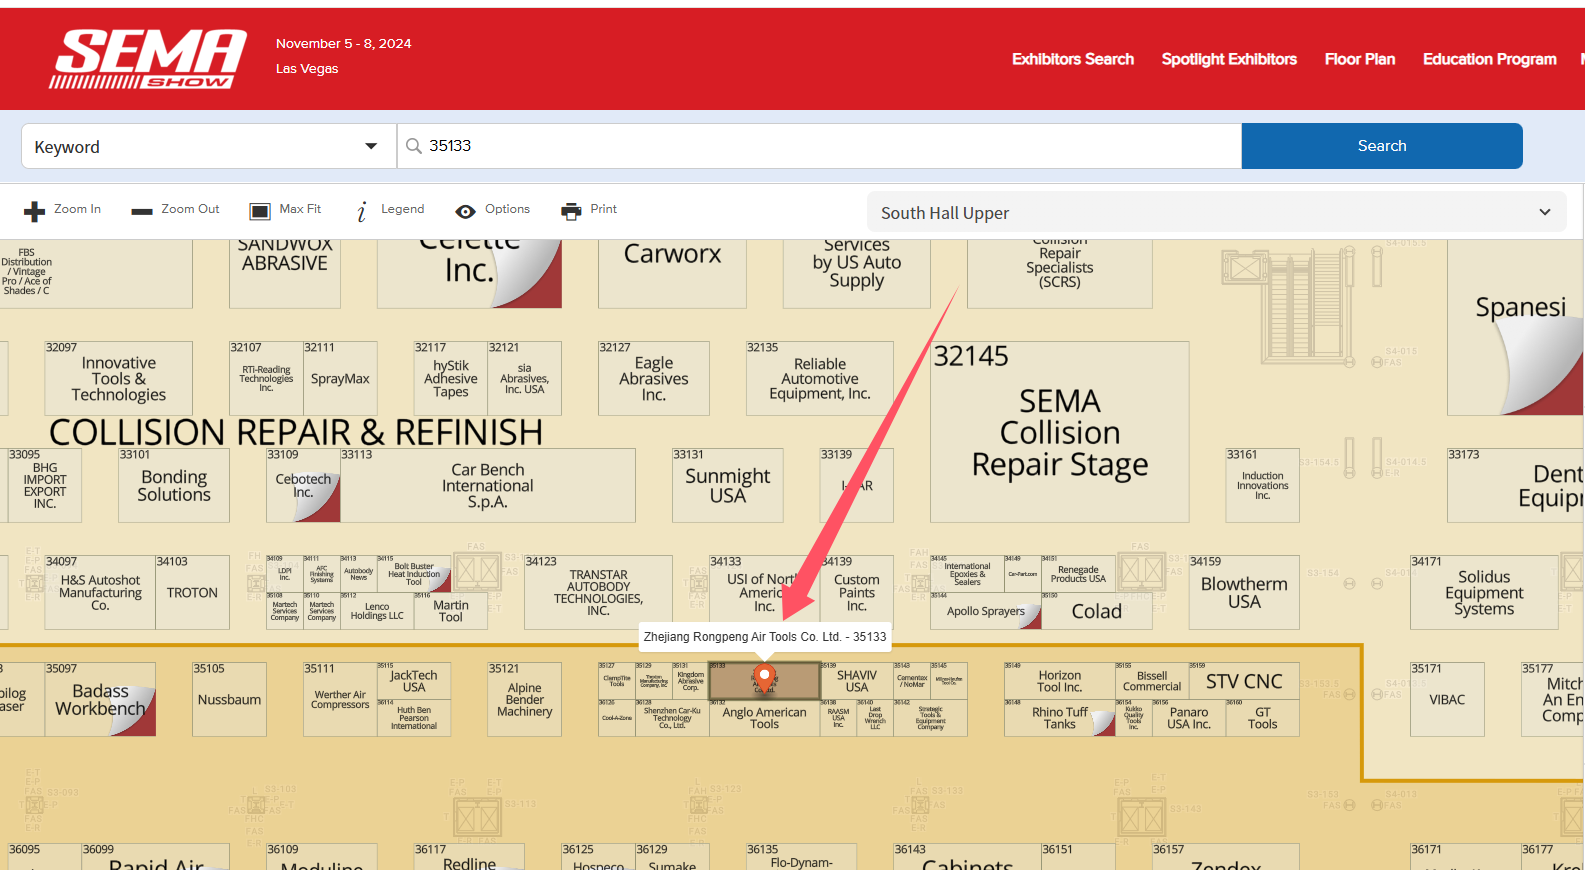Select the Spanesi booth
Viewport: 1585px width, 870px height.
pyautogui.click(x=1515, y=328)
